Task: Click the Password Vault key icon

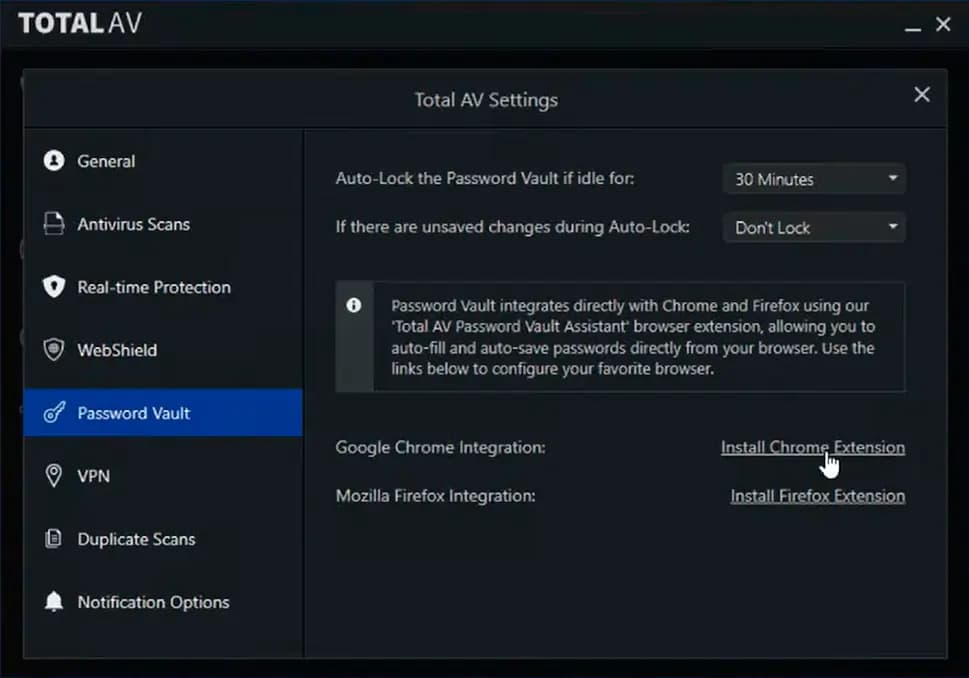Action: 54,412
